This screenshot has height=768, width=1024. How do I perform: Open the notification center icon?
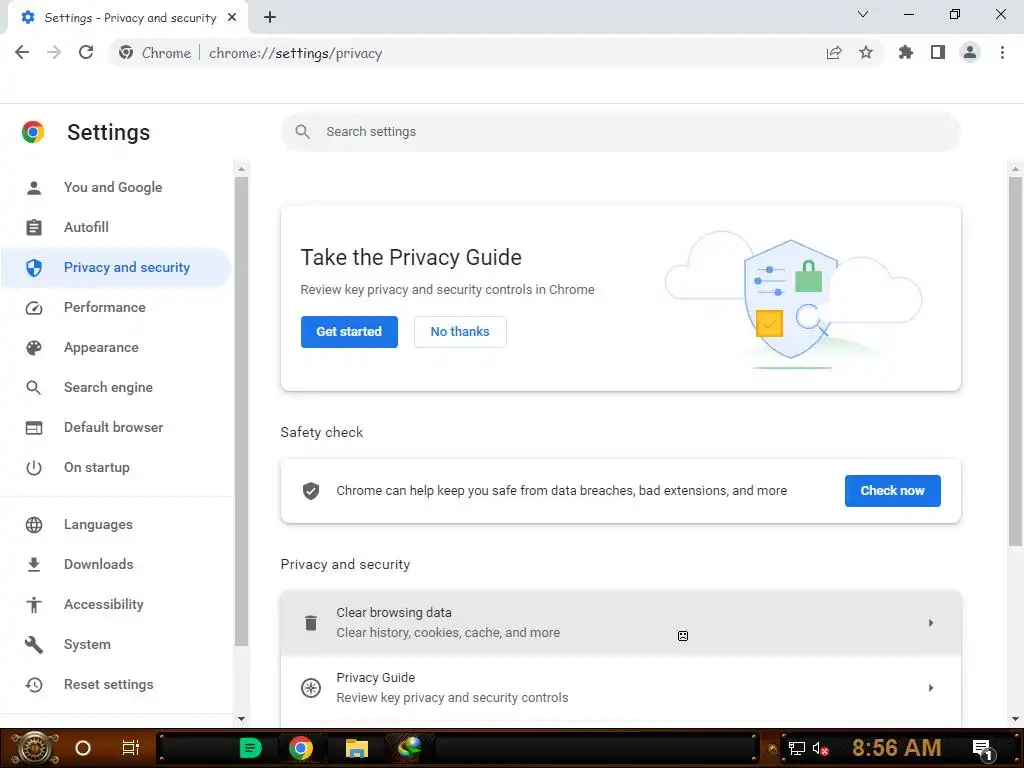984,749
